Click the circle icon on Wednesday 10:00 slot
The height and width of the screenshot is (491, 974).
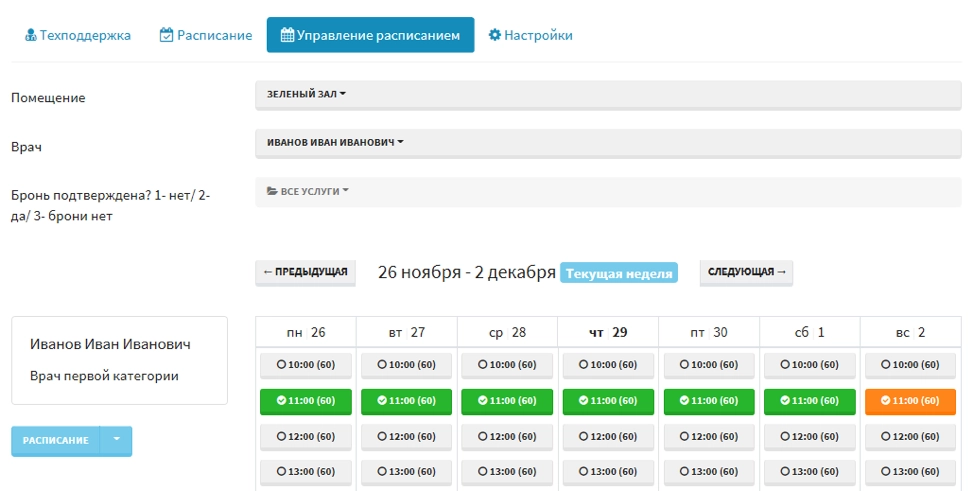(x=483, y=365)
